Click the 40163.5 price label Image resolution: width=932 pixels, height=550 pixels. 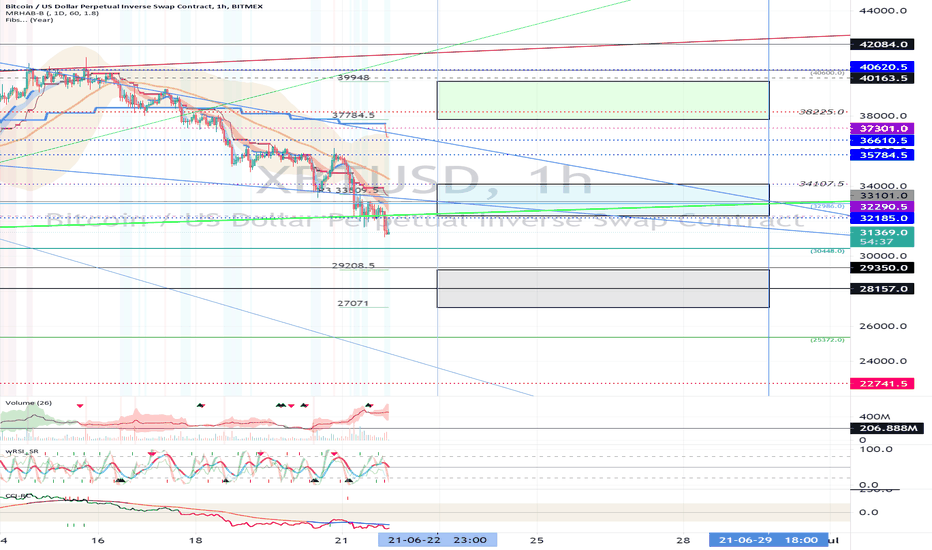(883, 78)
